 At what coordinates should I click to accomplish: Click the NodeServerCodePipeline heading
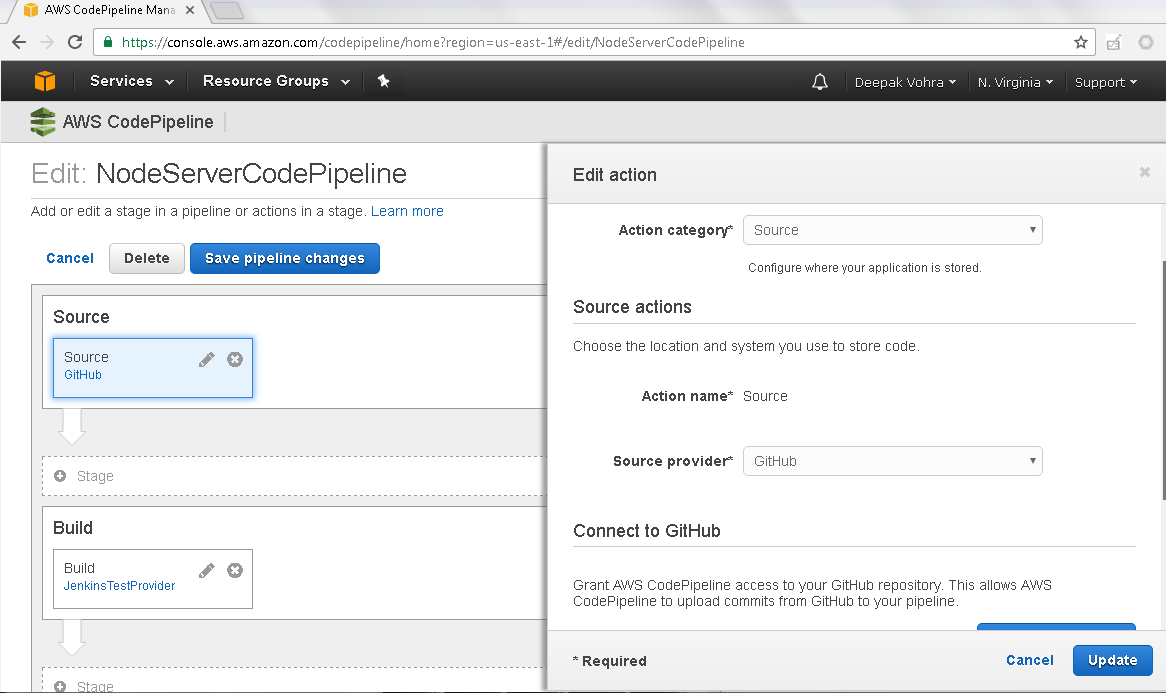[x=251, y=173]
